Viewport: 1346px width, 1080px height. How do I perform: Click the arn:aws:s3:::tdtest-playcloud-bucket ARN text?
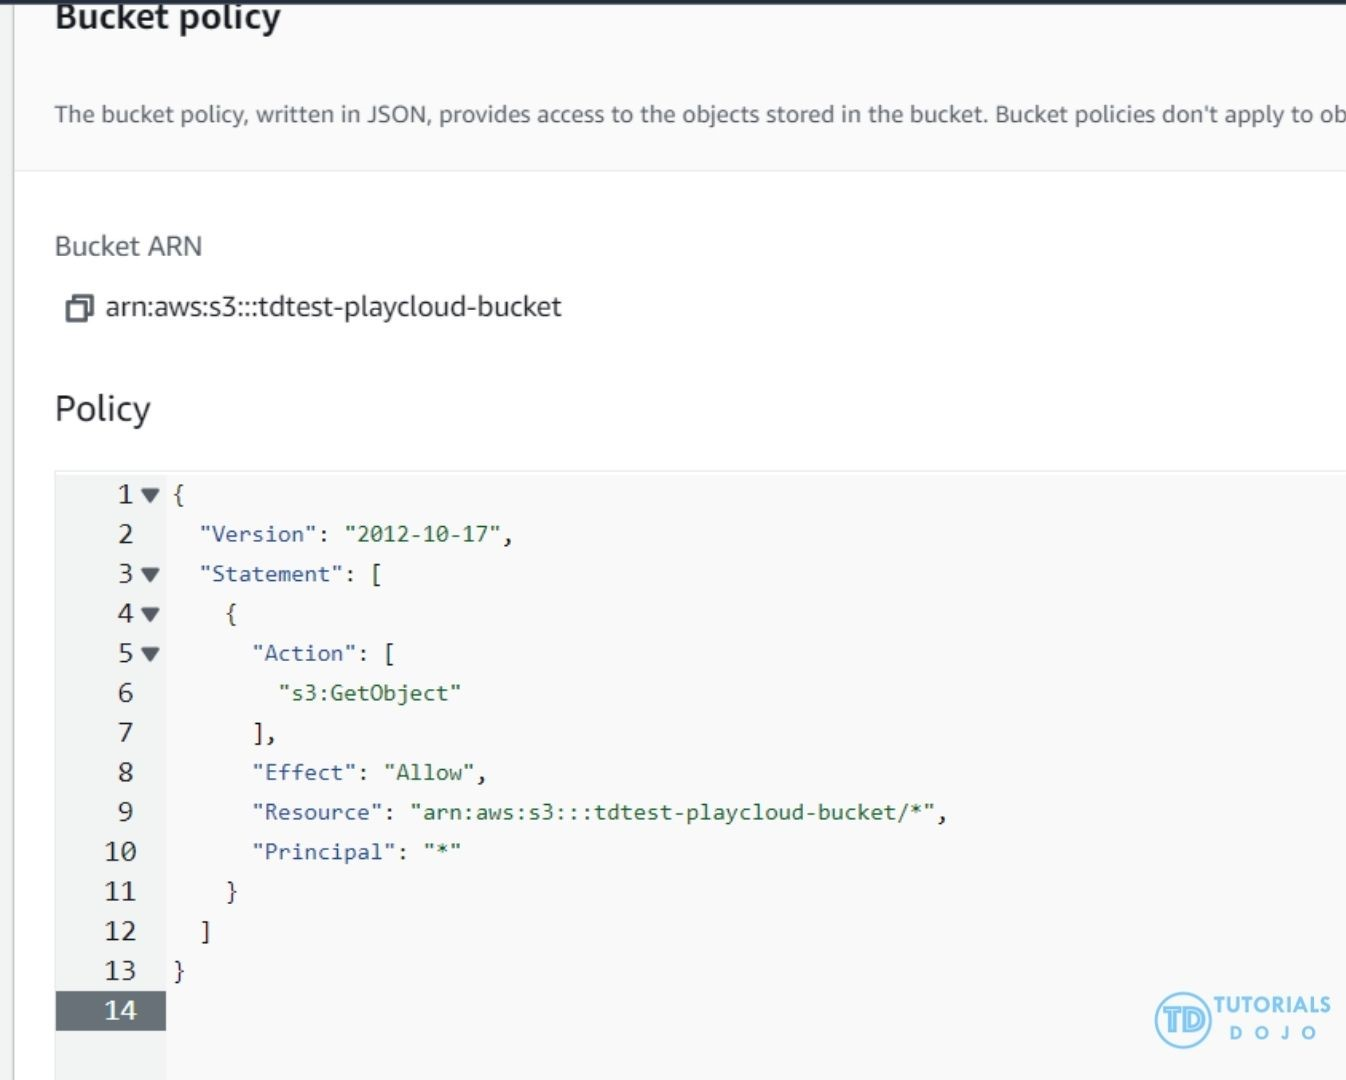333,307
